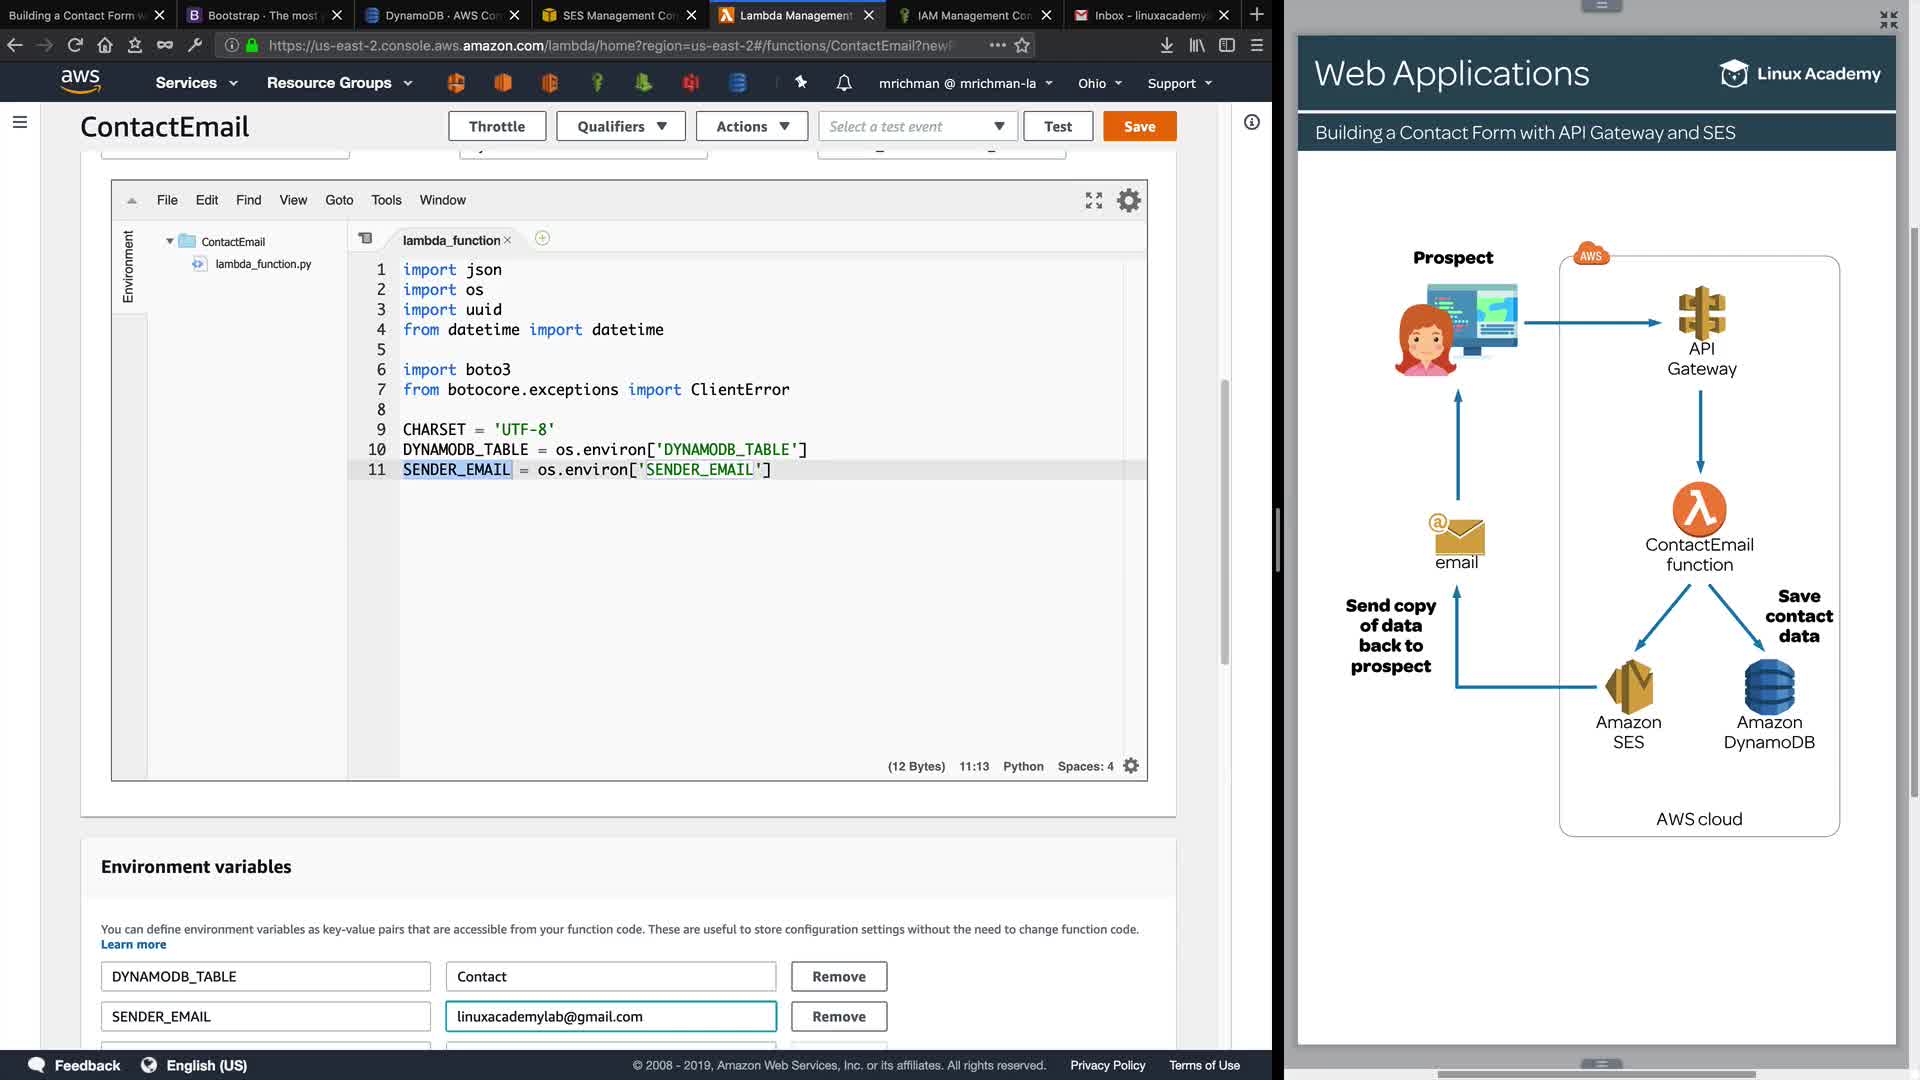Click the status bar gear icon

coord(1131,766)
